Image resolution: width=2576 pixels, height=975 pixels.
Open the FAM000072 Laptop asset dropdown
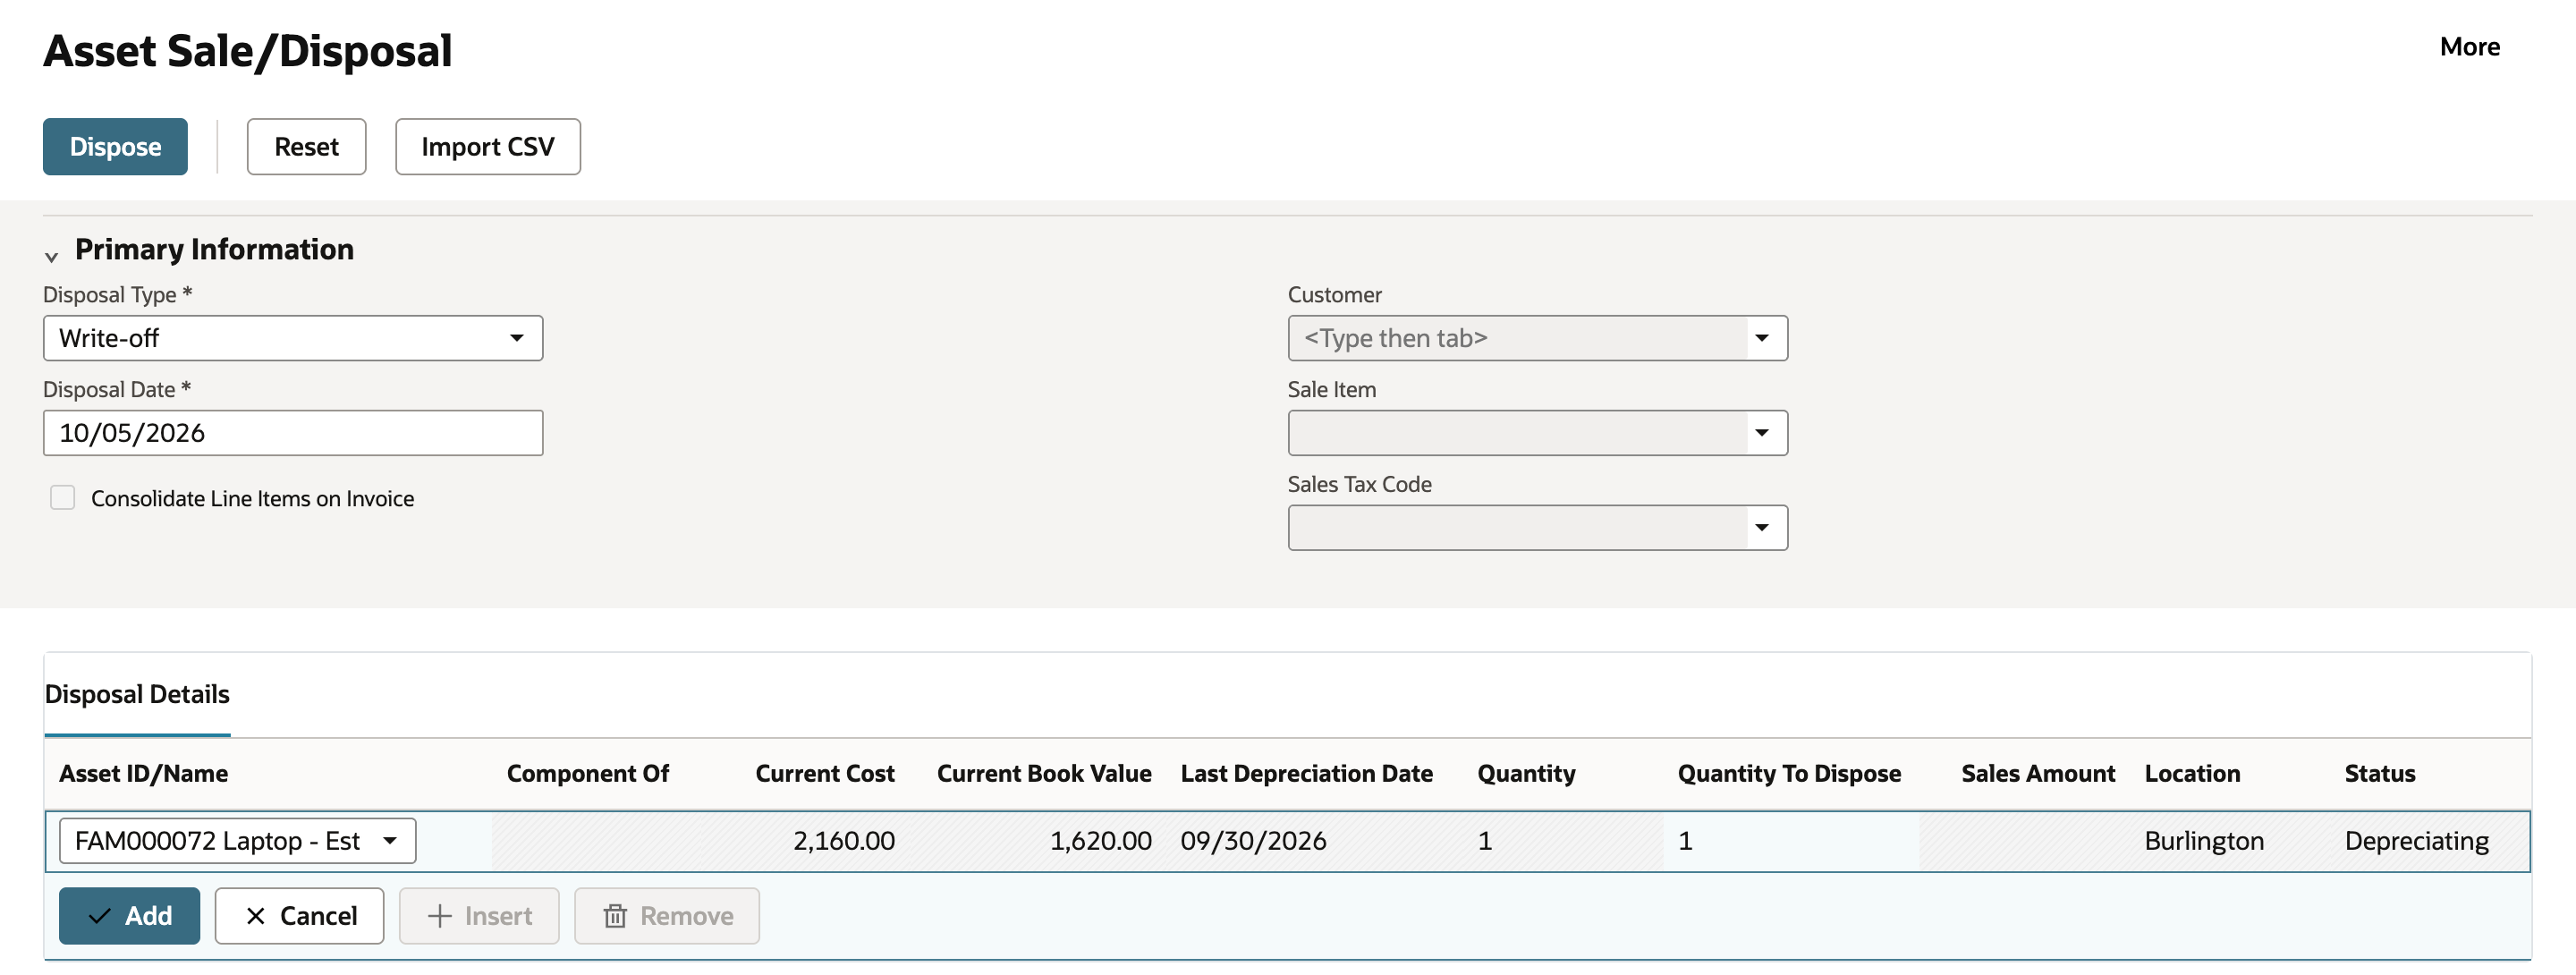(237, 841)
